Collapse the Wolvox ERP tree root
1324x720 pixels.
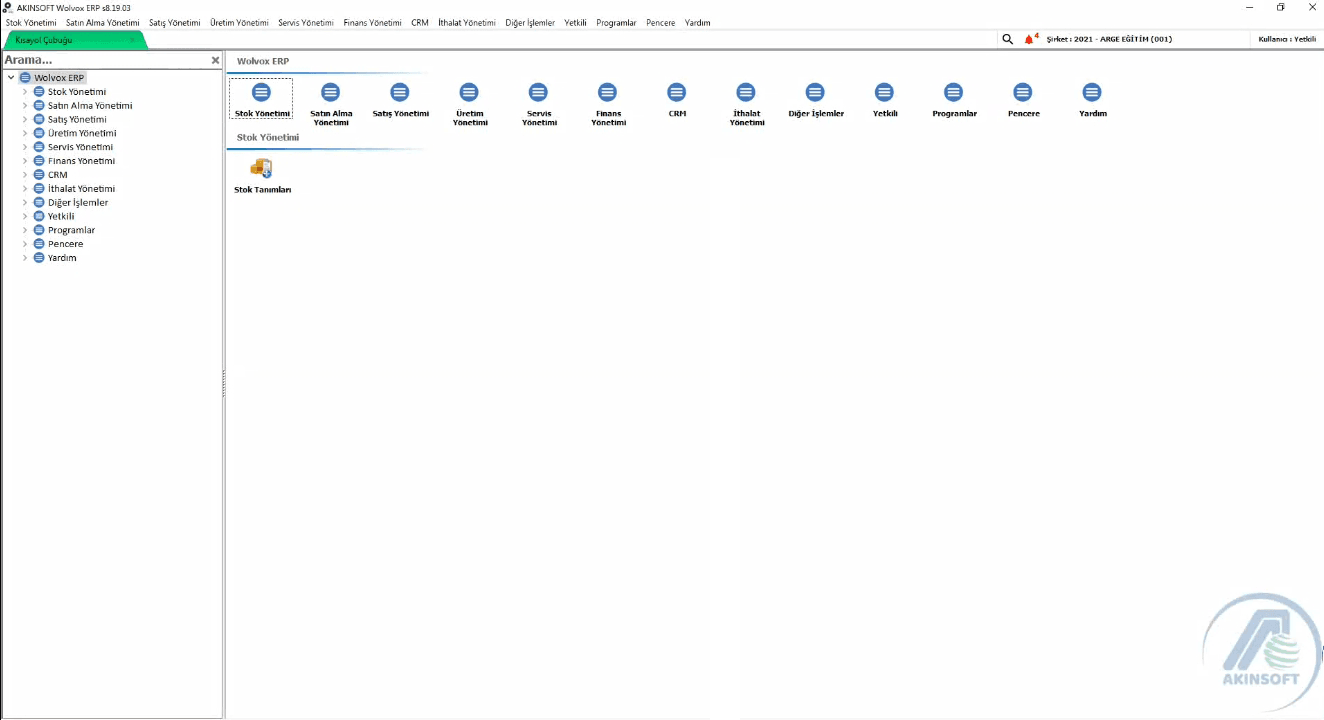coord(11,78)
